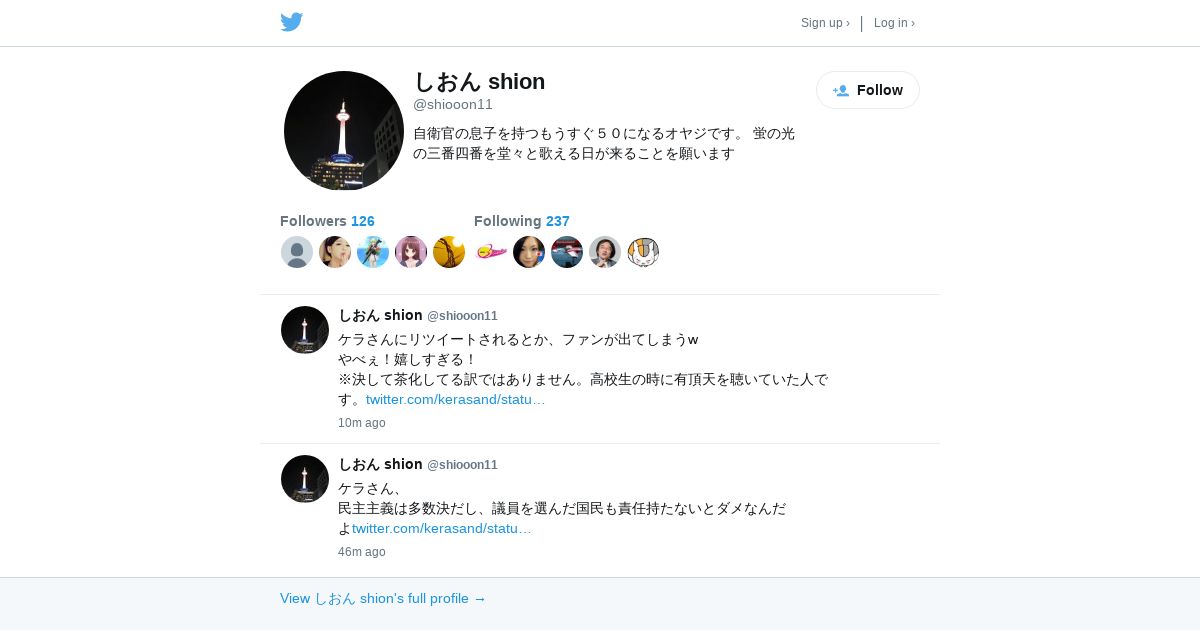Select the second follower avatar with woman's face
Viewport: 1200px width, 630px height.
[335, 252]
